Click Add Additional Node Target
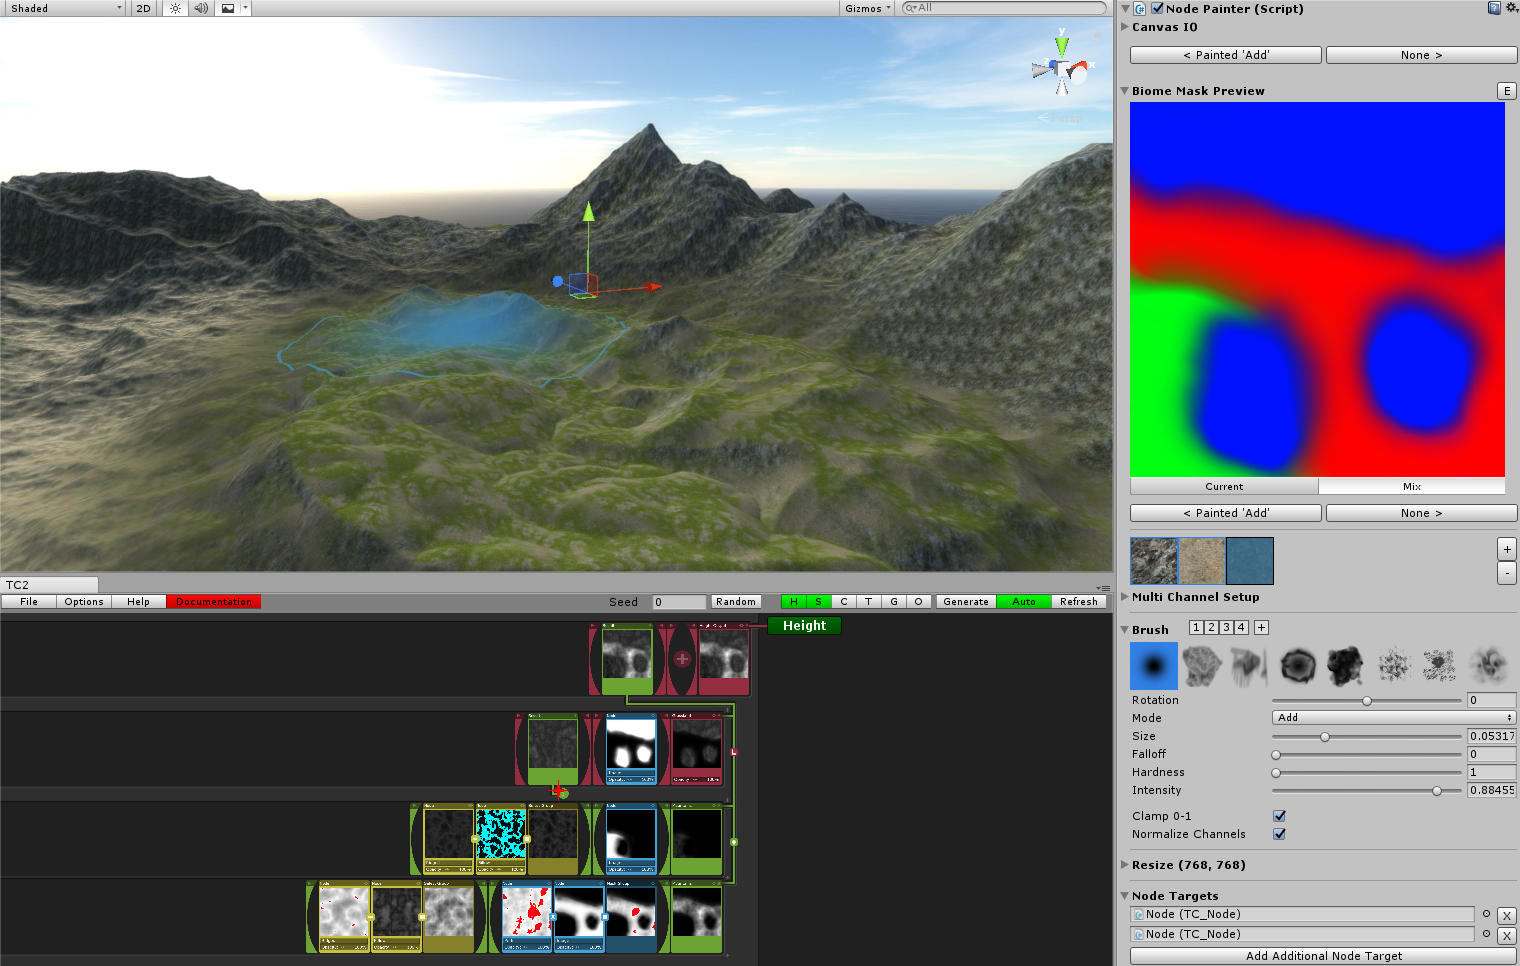Screen dimensions: 1520x966 point(1322,955)
